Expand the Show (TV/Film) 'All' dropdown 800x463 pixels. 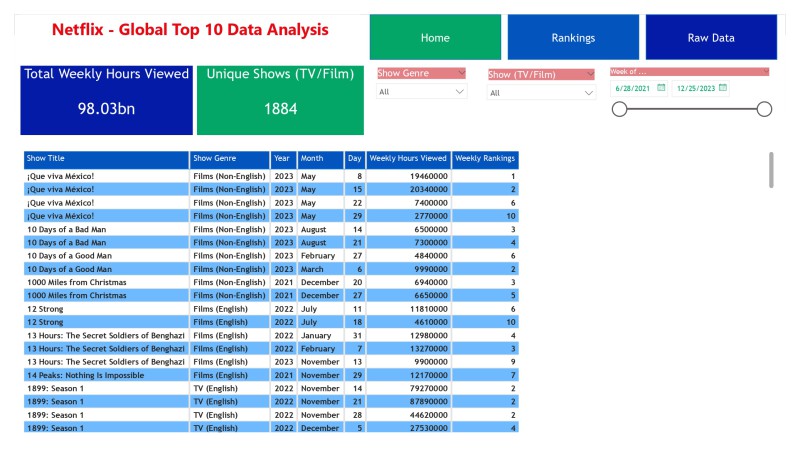point(541,93)
